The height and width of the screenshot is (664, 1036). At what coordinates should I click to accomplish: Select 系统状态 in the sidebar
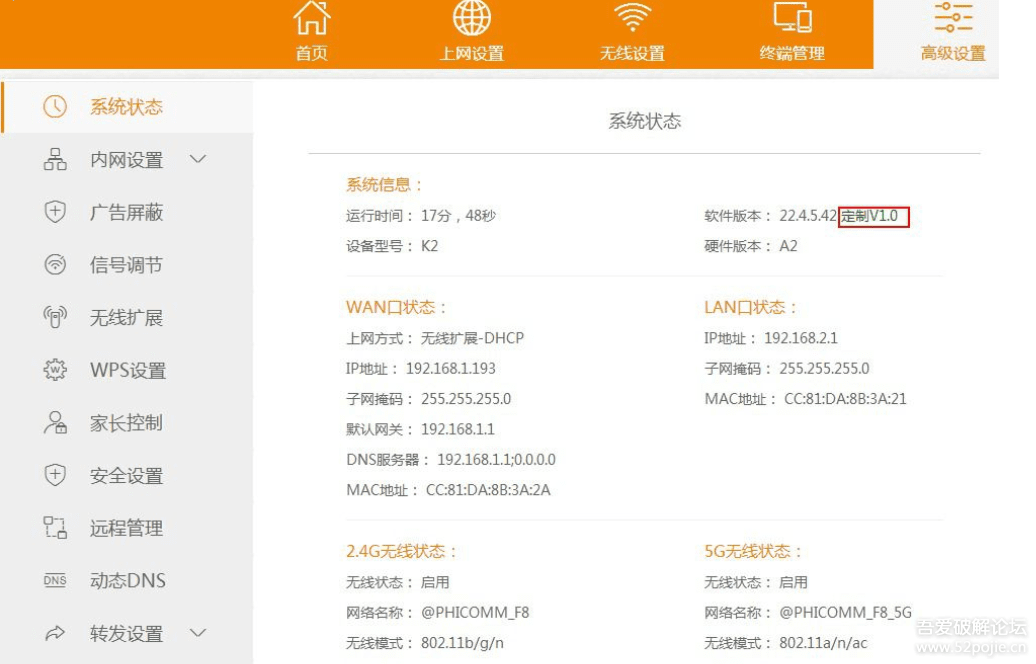click(126, 107)
